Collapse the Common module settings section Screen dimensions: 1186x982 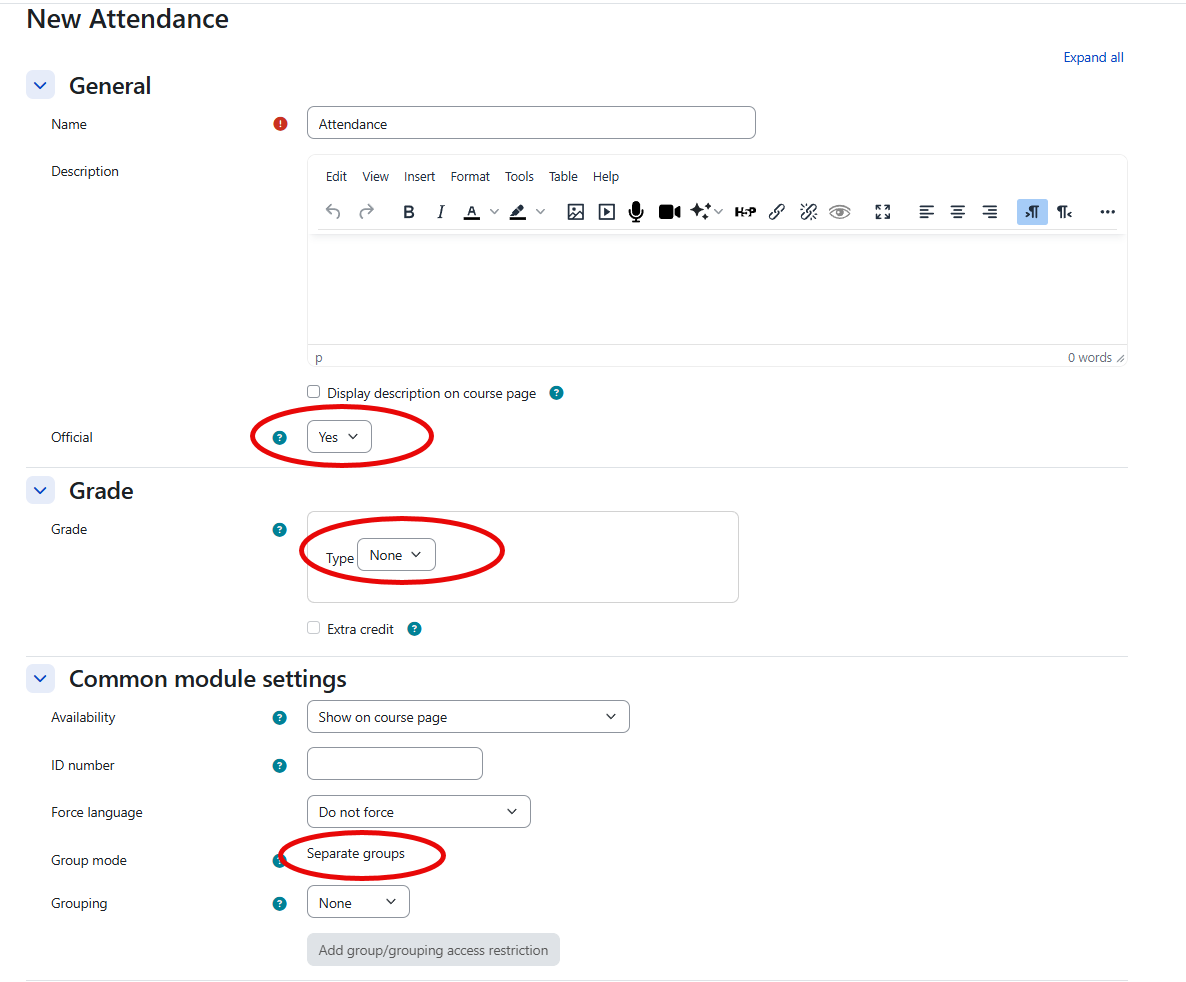(x=40, y=679)
